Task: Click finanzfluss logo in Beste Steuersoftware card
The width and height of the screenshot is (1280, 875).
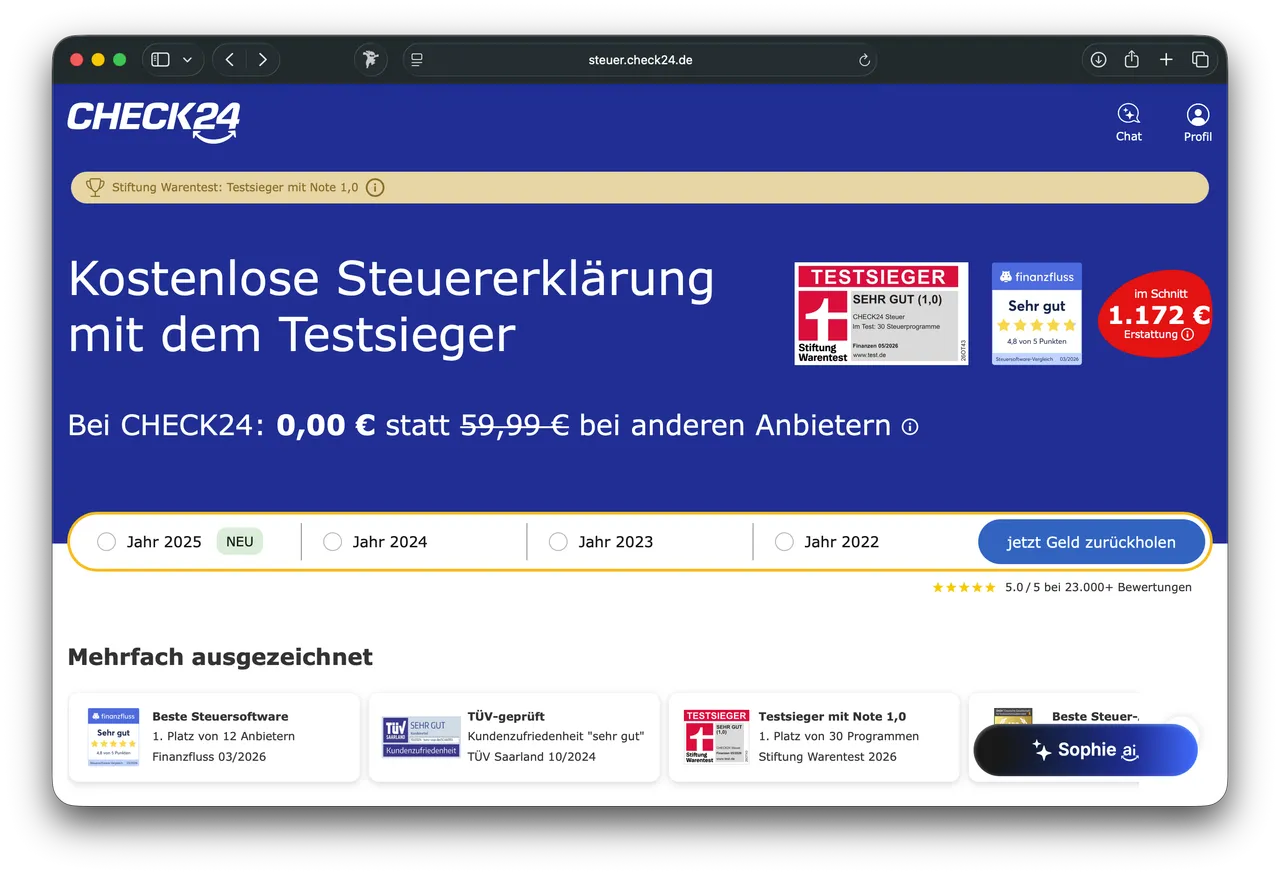Action: 113,737
